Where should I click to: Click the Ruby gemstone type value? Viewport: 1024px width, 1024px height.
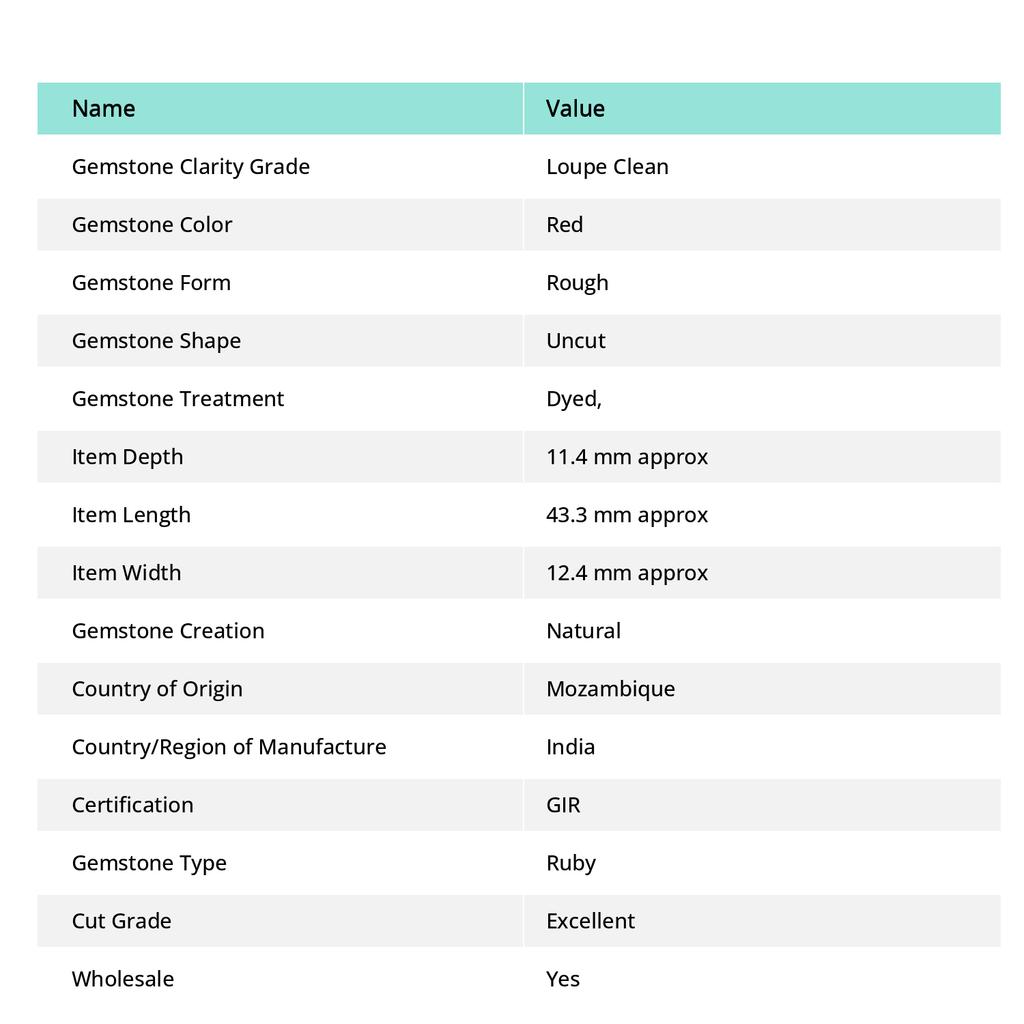click(x=571, y=863)
